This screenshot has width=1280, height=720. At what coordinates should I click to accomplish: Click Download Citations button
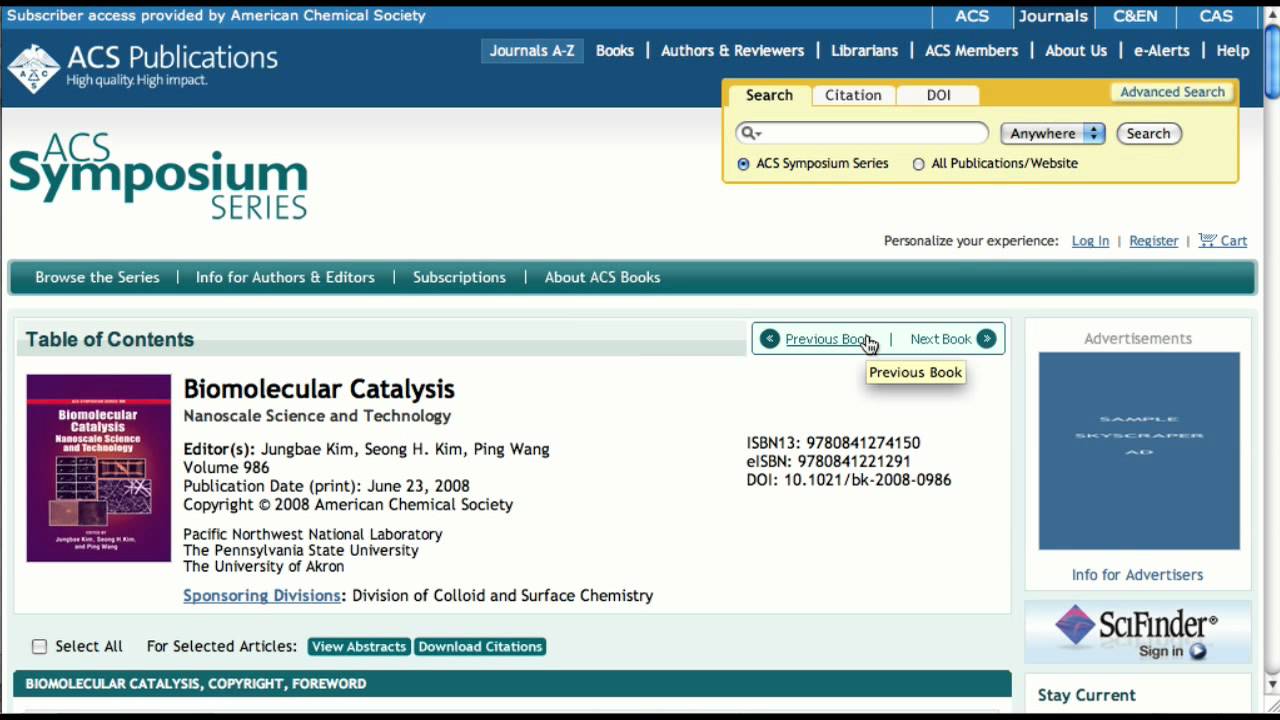click(x=480, y=647)
